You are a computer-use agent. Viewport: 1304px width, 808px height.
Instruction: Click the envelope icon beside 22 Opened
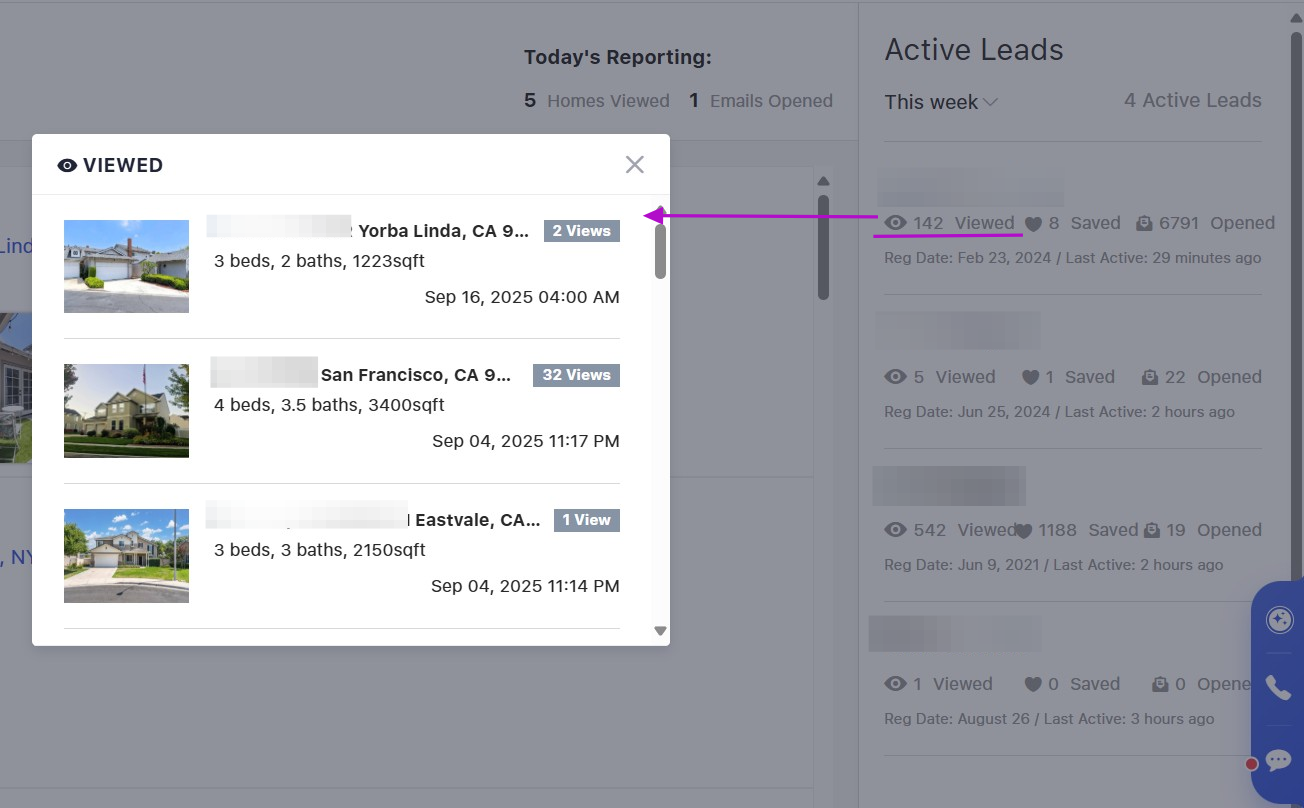pos(1150,377)
